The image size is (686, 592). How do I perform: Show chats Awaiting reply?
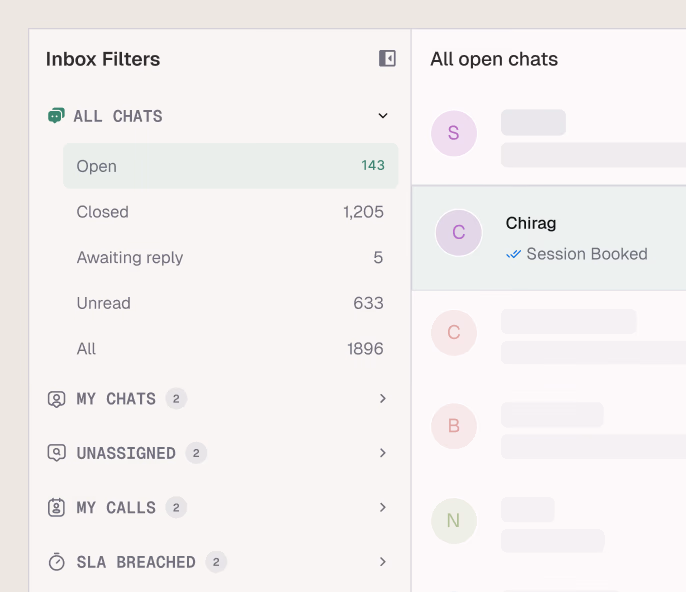[230, 258]
